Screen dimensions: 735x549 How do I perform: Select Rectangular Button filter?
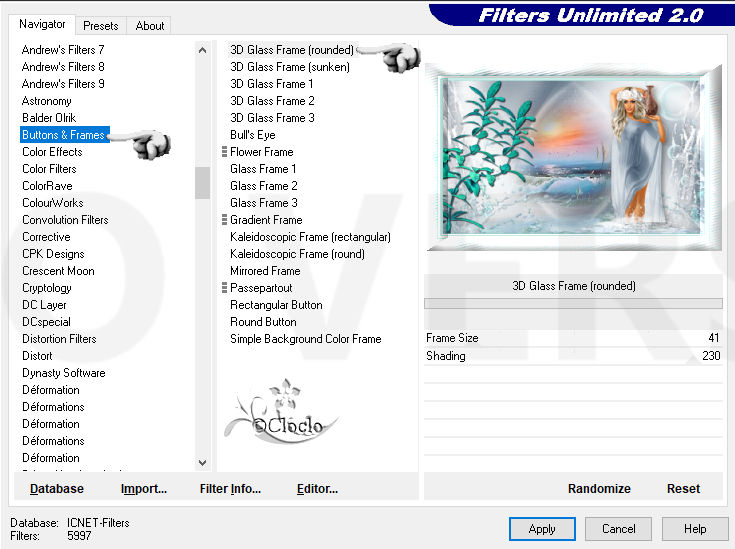pyautogui.click(x=276, y=305)
